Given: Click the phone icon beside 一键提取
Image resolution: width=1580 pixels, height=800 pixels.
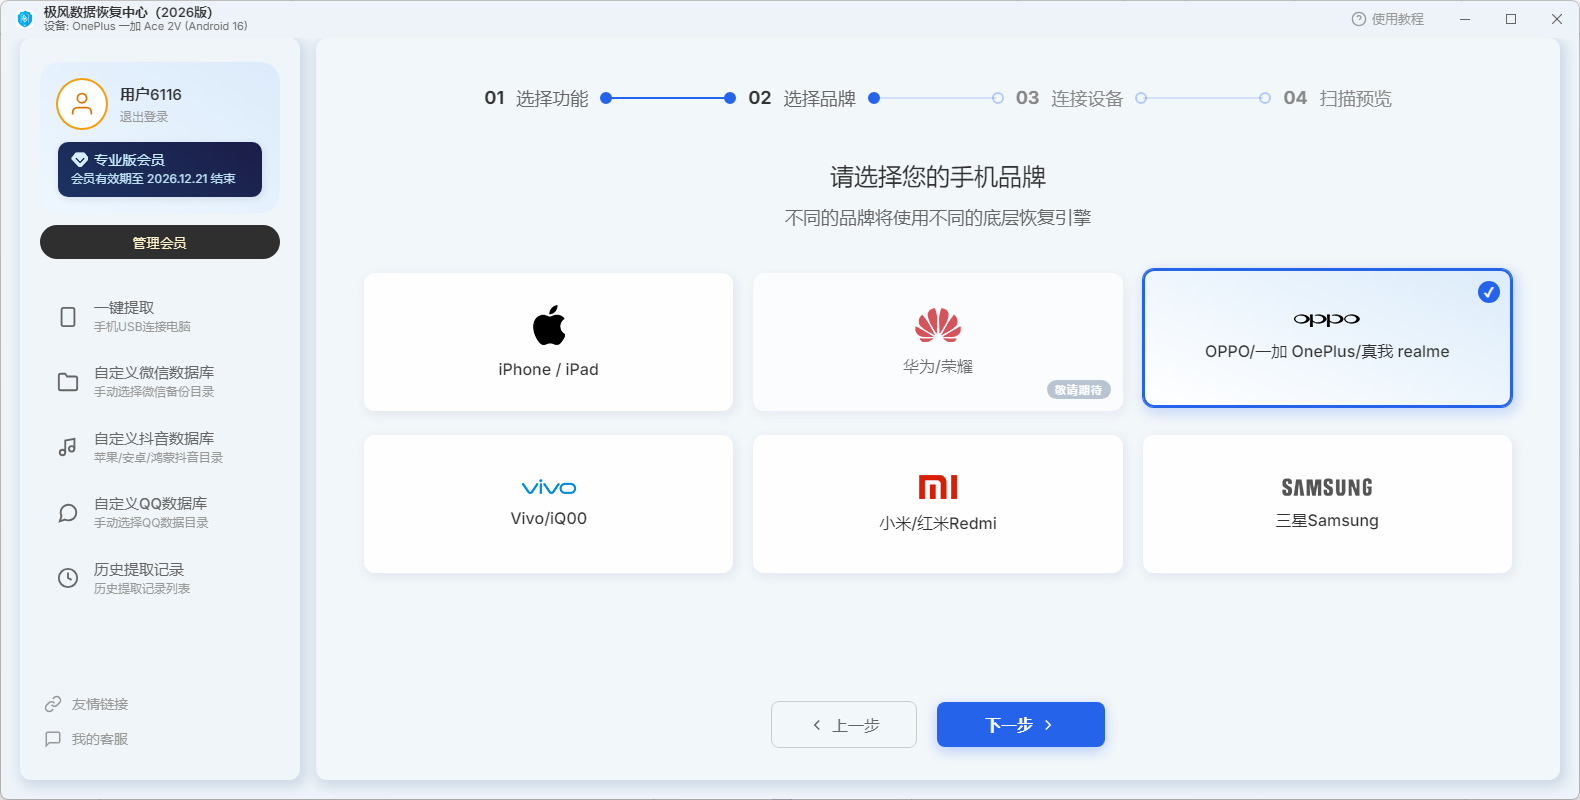Looking at the screenshot, I should pos(68,317).
